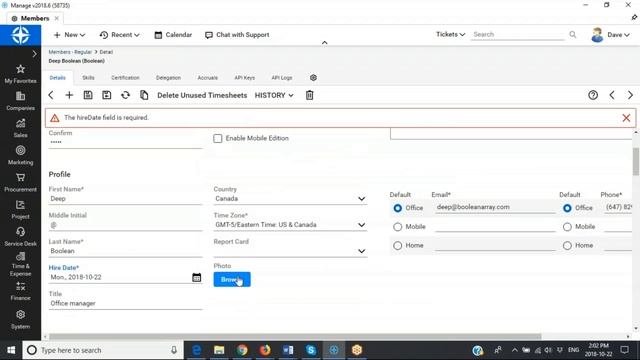Open the Tickets search type dropdown
The image size is (640, 360).
(x=450, y=34)
